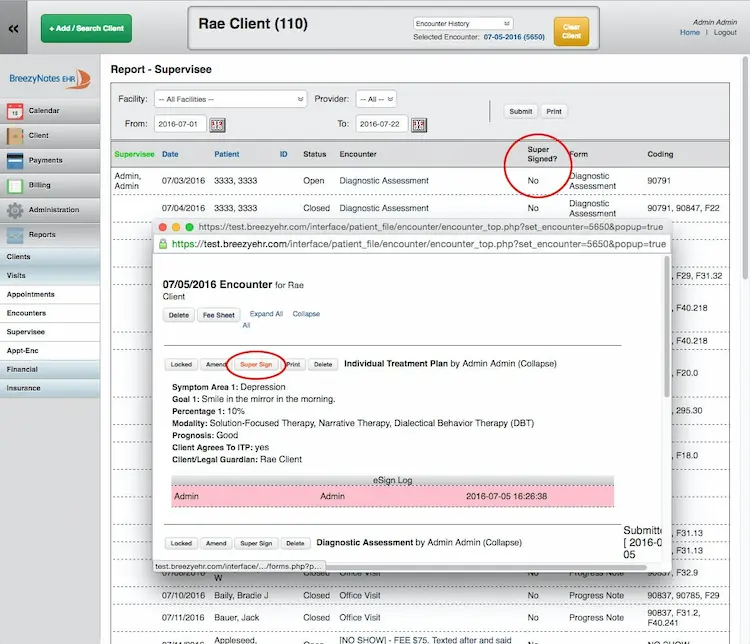Open the Facility dropdown
The height and width of the screenshot is (644, 750).
pyautogui.click(x=231, y=99)
